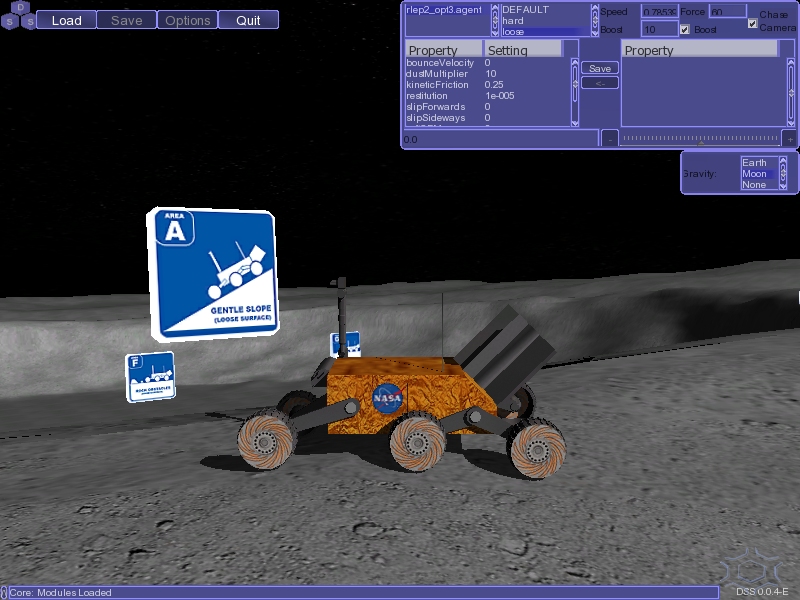Click the down arrow of the bounceVelocity property table
800x600 pixels.
point(575,123)
